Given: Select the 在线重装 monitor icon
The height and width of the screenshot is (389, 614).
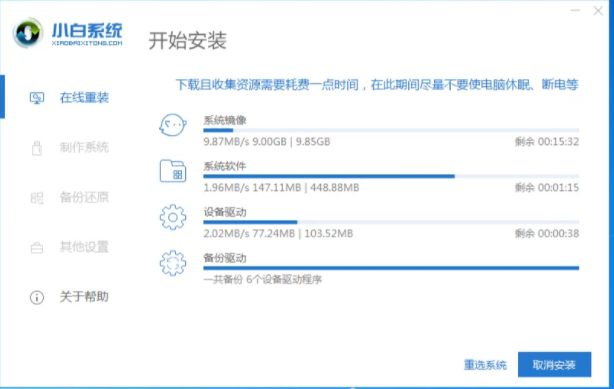Looking at the screenshot, I should pos(37,98).
